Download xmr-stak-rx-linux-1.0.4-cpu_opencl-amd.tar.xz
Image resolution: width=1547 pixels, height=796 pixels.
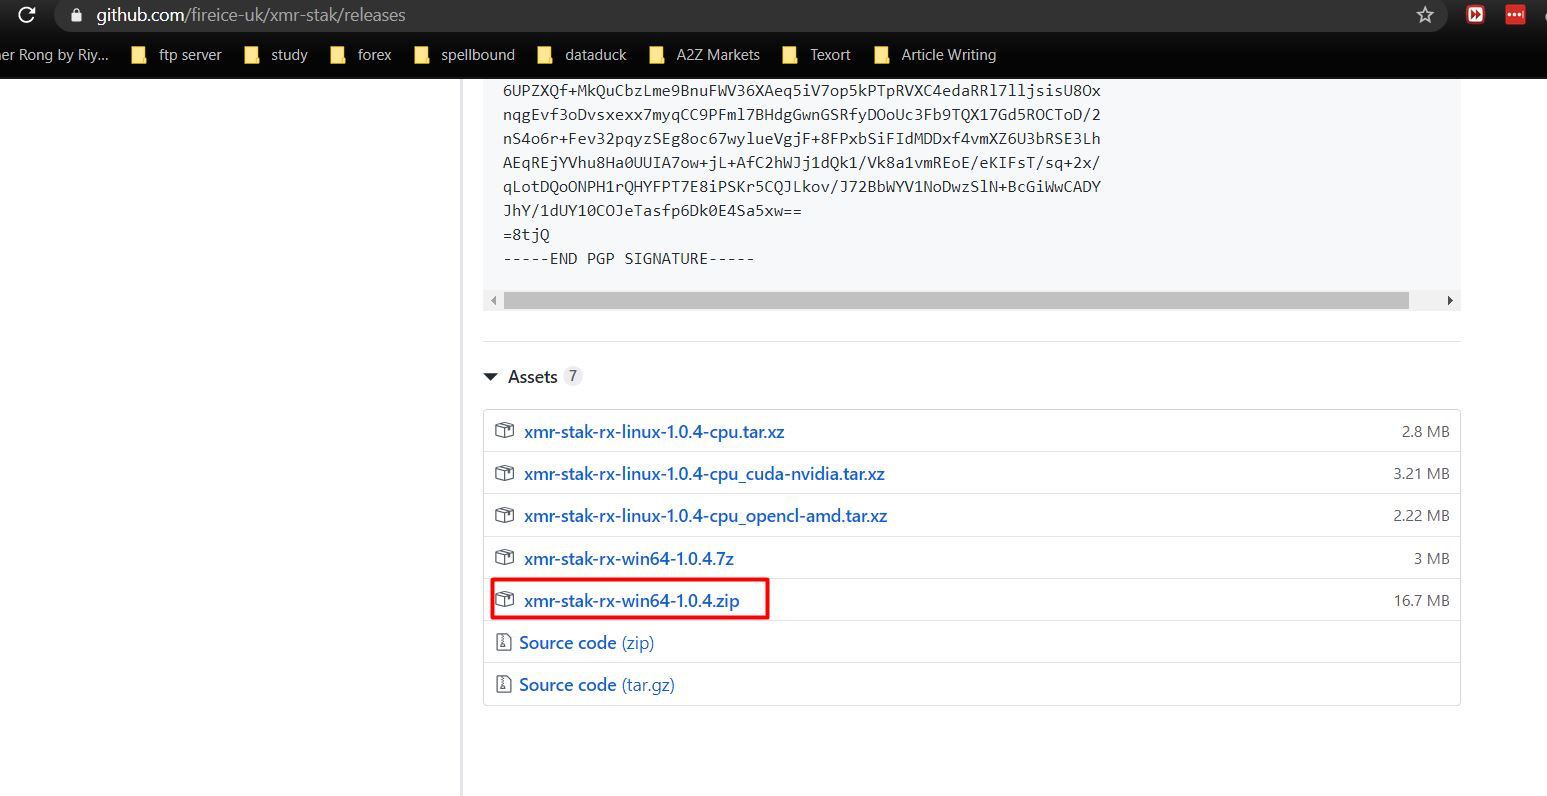point(706,516)
